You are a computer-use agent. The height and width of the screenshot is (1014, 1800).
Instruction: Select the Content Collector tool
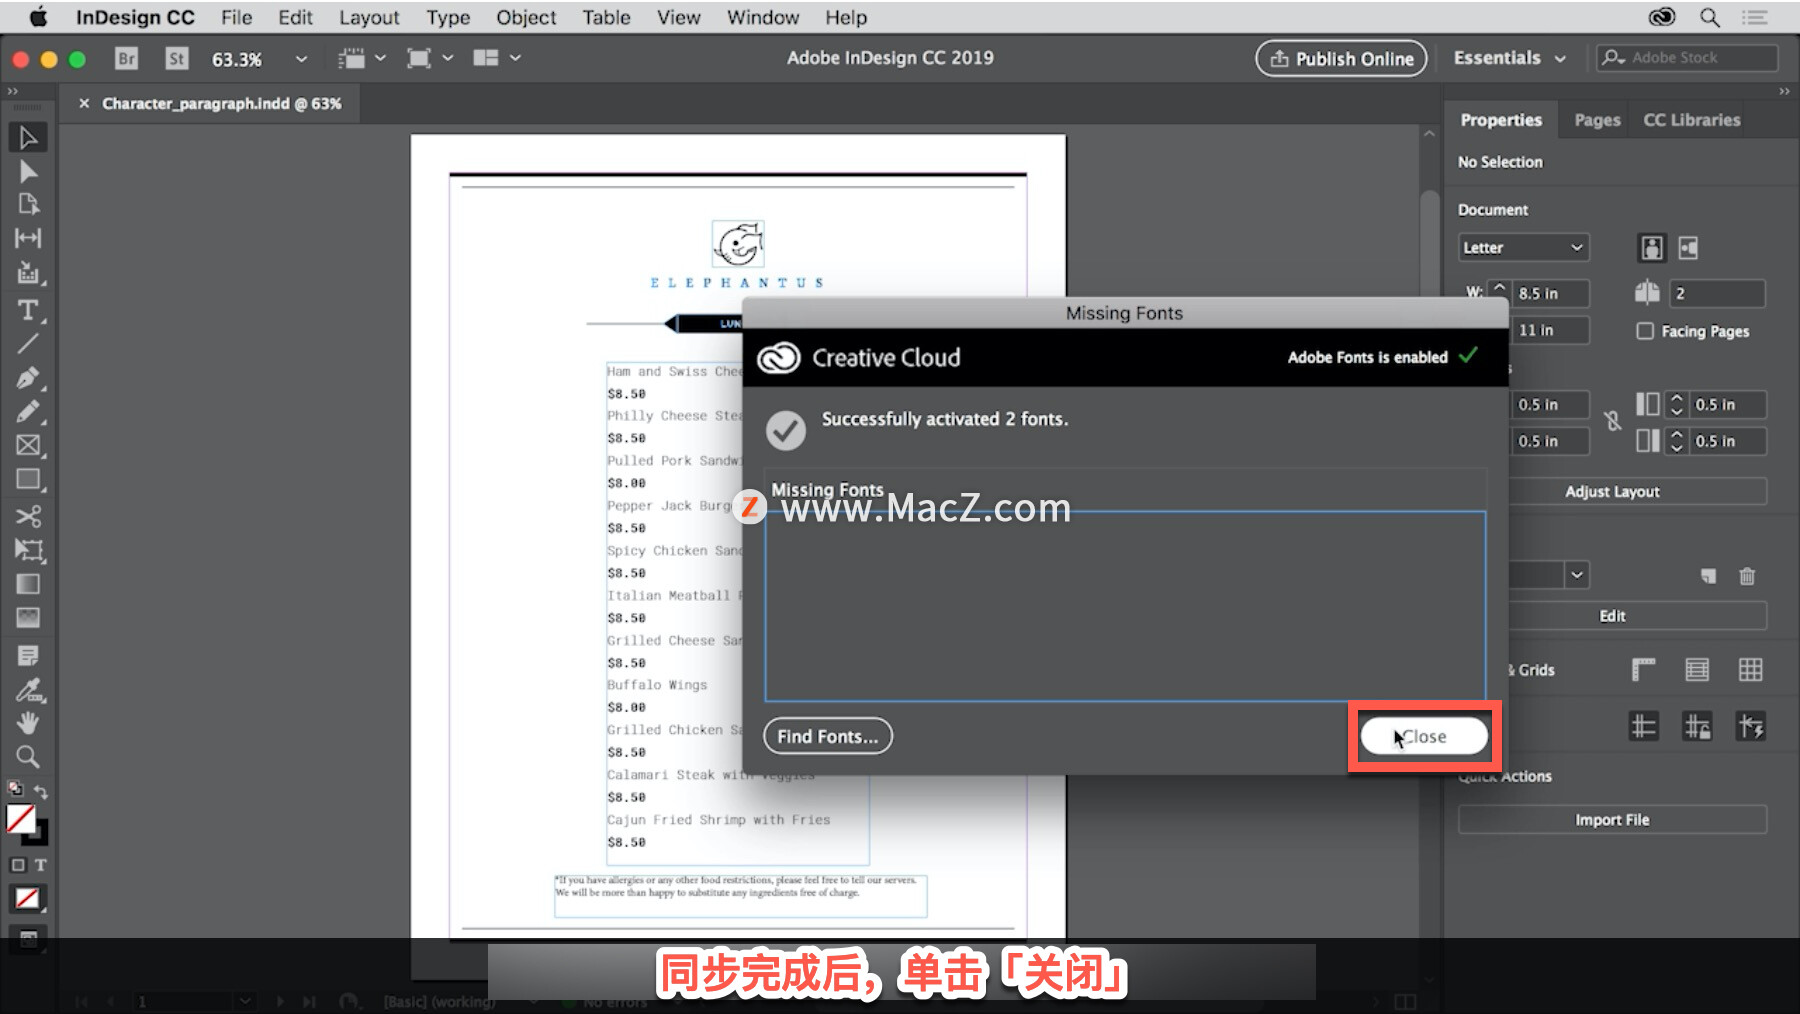[28, 272]
